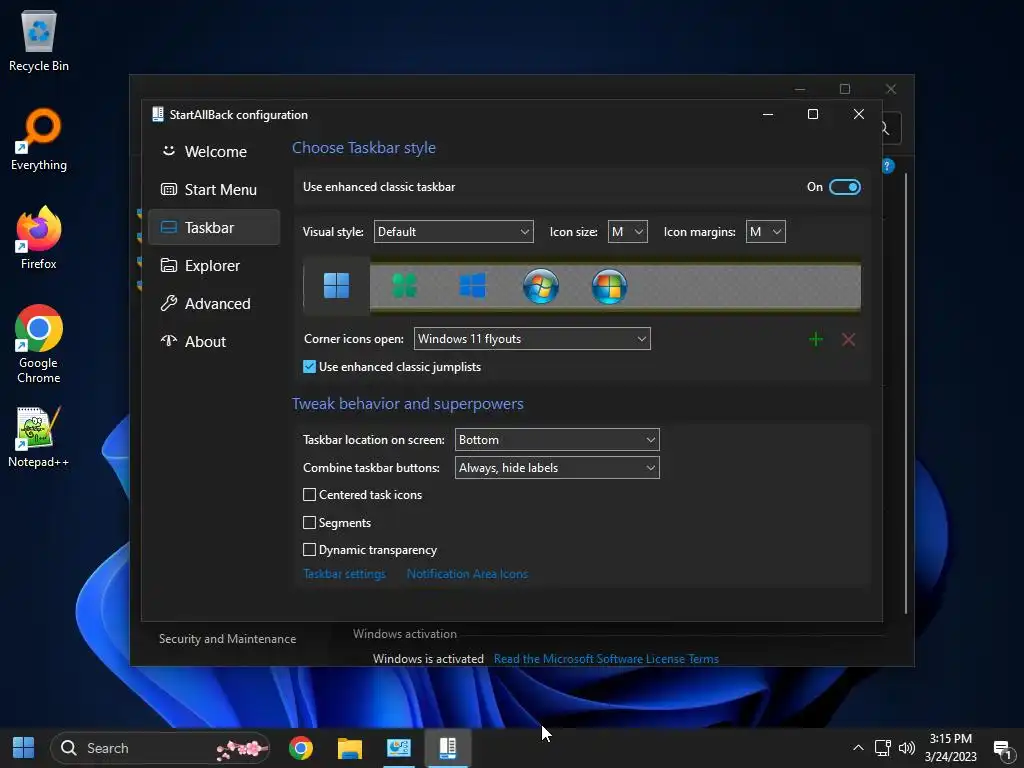Image resolution: width=1024 pixels, height=768 pixels.
Task: Click the Tweak behavior and superpowers heading
Action: (x=408, y=404)
